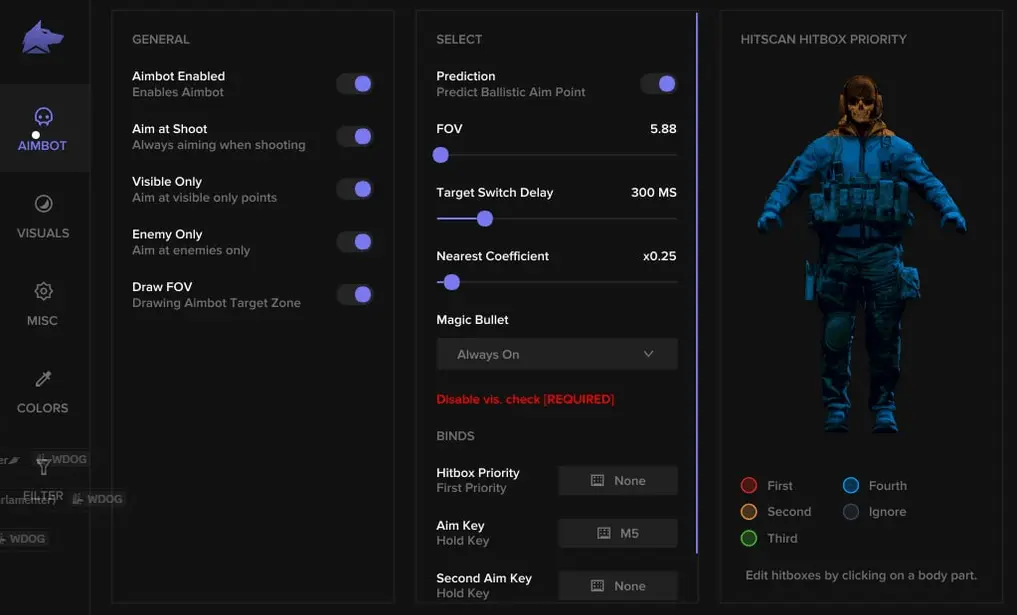Toggle the Enemy Only switch
The image size is (1017, 615).
tap(355, 242)
